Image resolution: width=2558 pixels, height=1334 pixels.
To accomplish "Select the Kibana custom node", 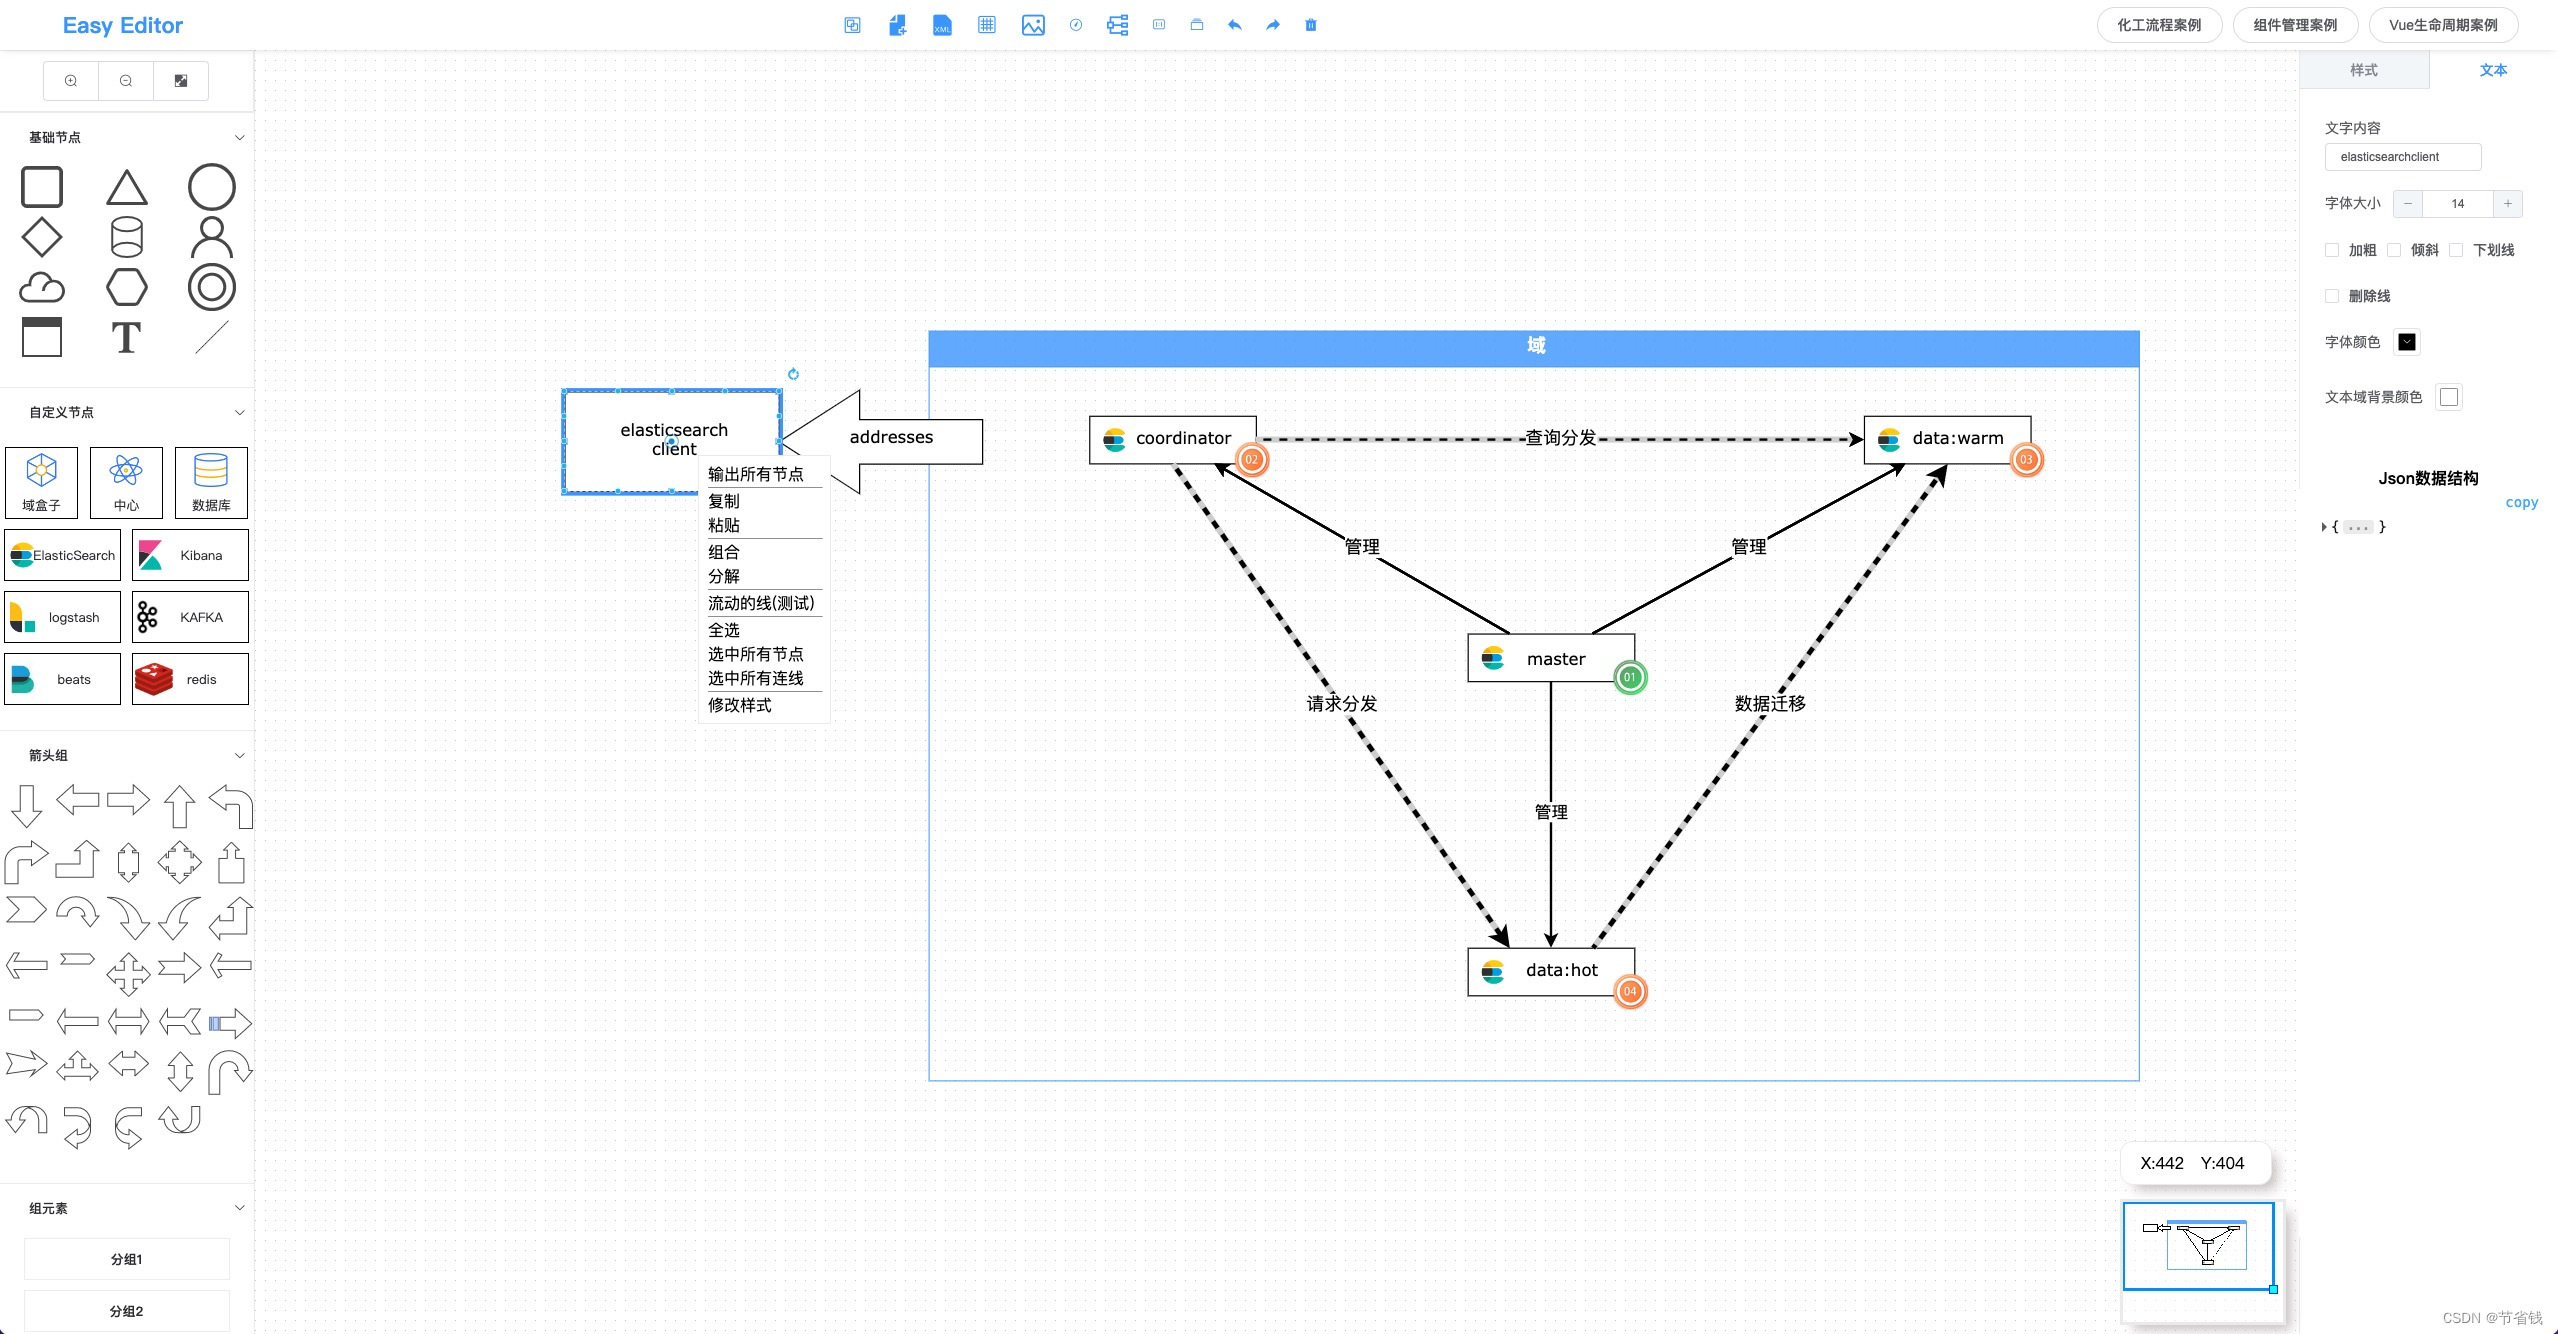I will point(189,555).
